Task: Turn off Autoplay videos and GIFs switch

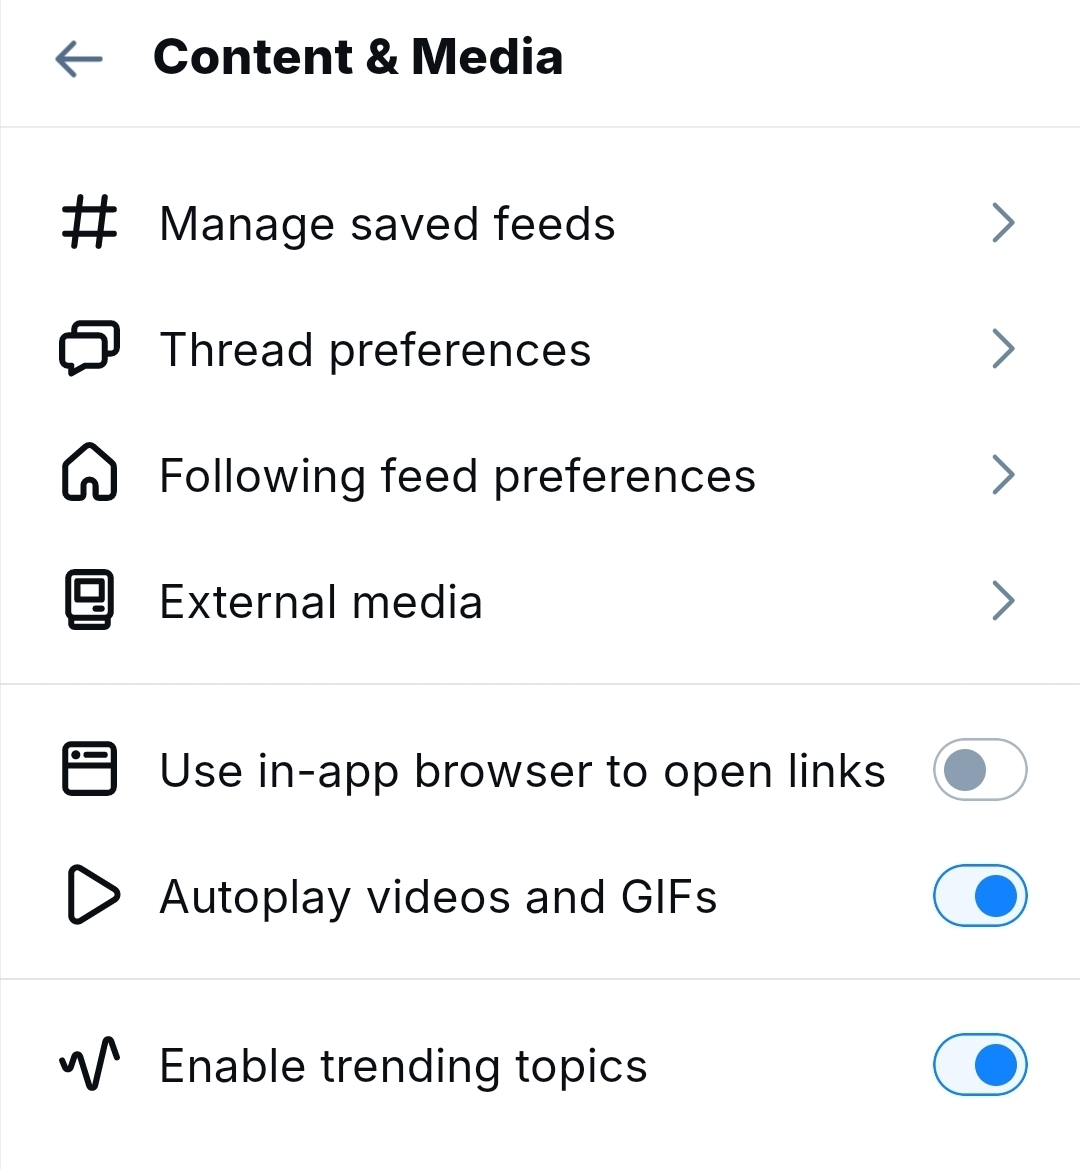Action: tap(979, 896)
